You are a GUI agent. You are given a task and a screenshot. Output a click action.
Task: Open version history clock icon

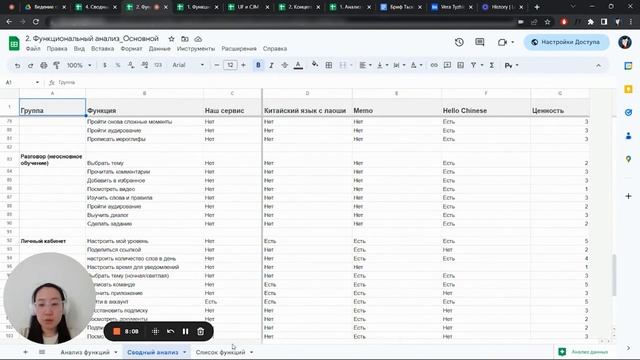click(x=459, y=42)
